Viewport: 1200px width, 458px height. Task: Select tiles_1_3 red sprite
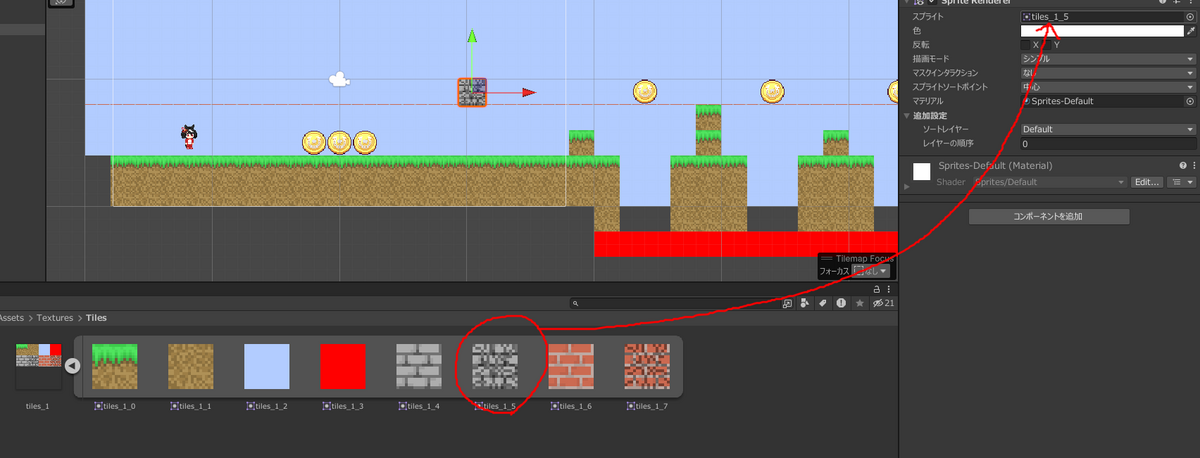(x=343, y=366)
